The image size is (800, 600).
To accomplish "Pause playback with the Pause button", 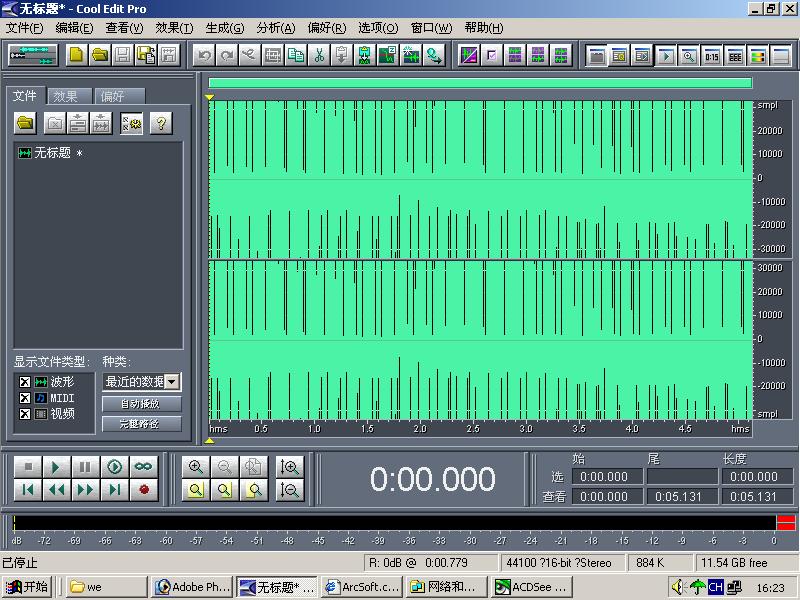I will (x=84, y=467).
